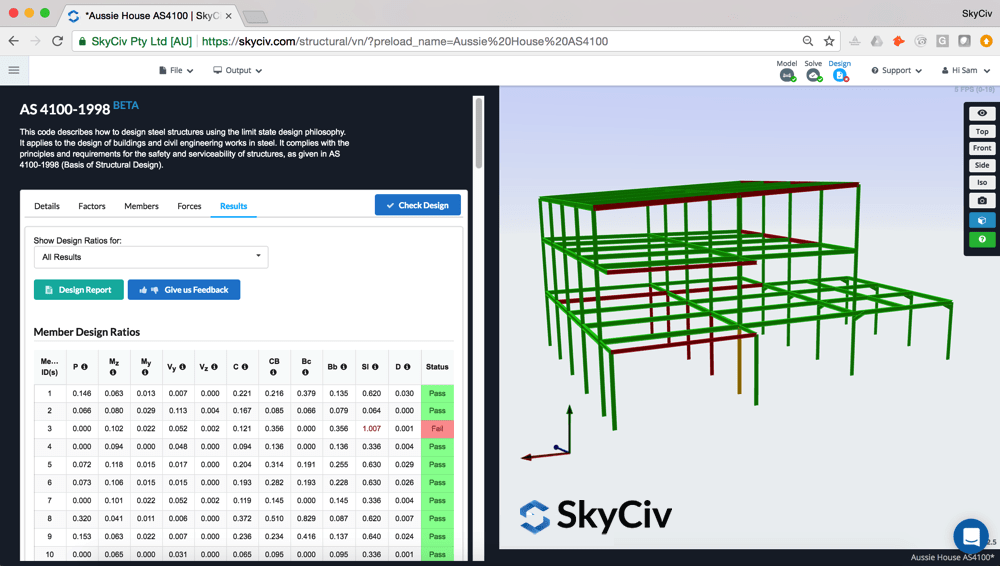Toggle visibility settings with the eye icon

click(x=982, y=114)
